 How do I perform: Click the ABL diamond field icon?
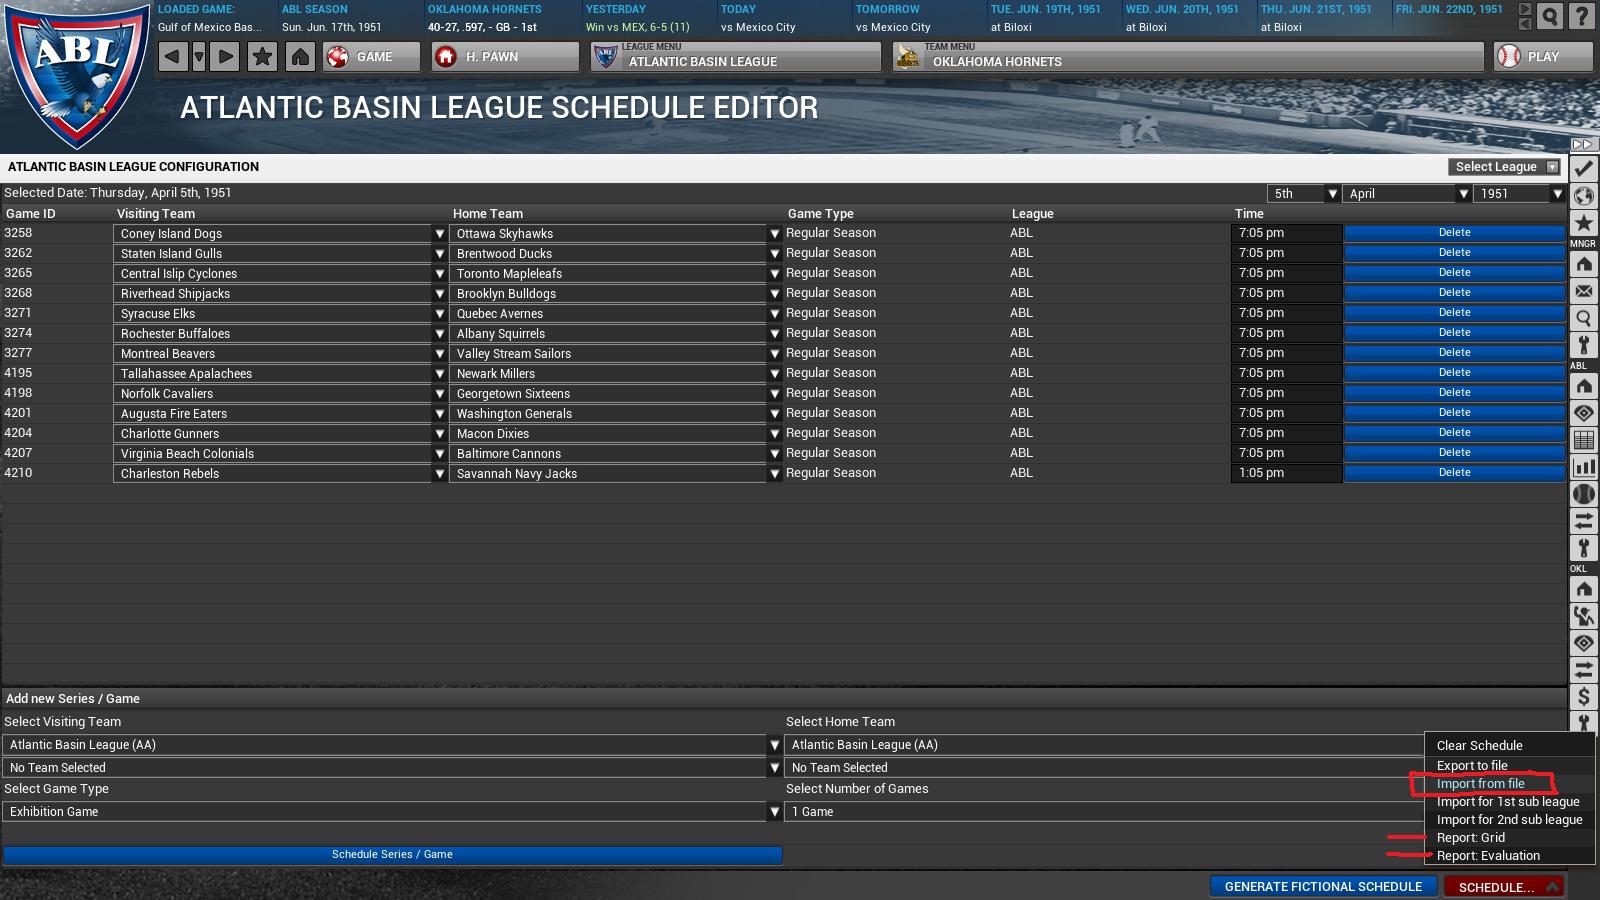1584,413
